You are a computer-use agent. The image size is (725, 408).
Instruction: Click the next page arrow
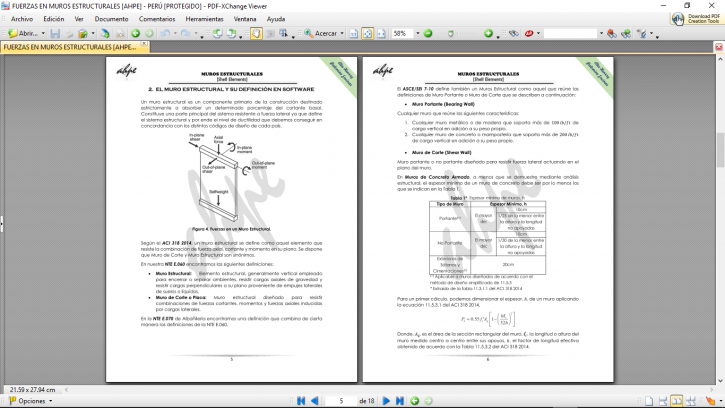pyautogui.click(x=388, y=400)
